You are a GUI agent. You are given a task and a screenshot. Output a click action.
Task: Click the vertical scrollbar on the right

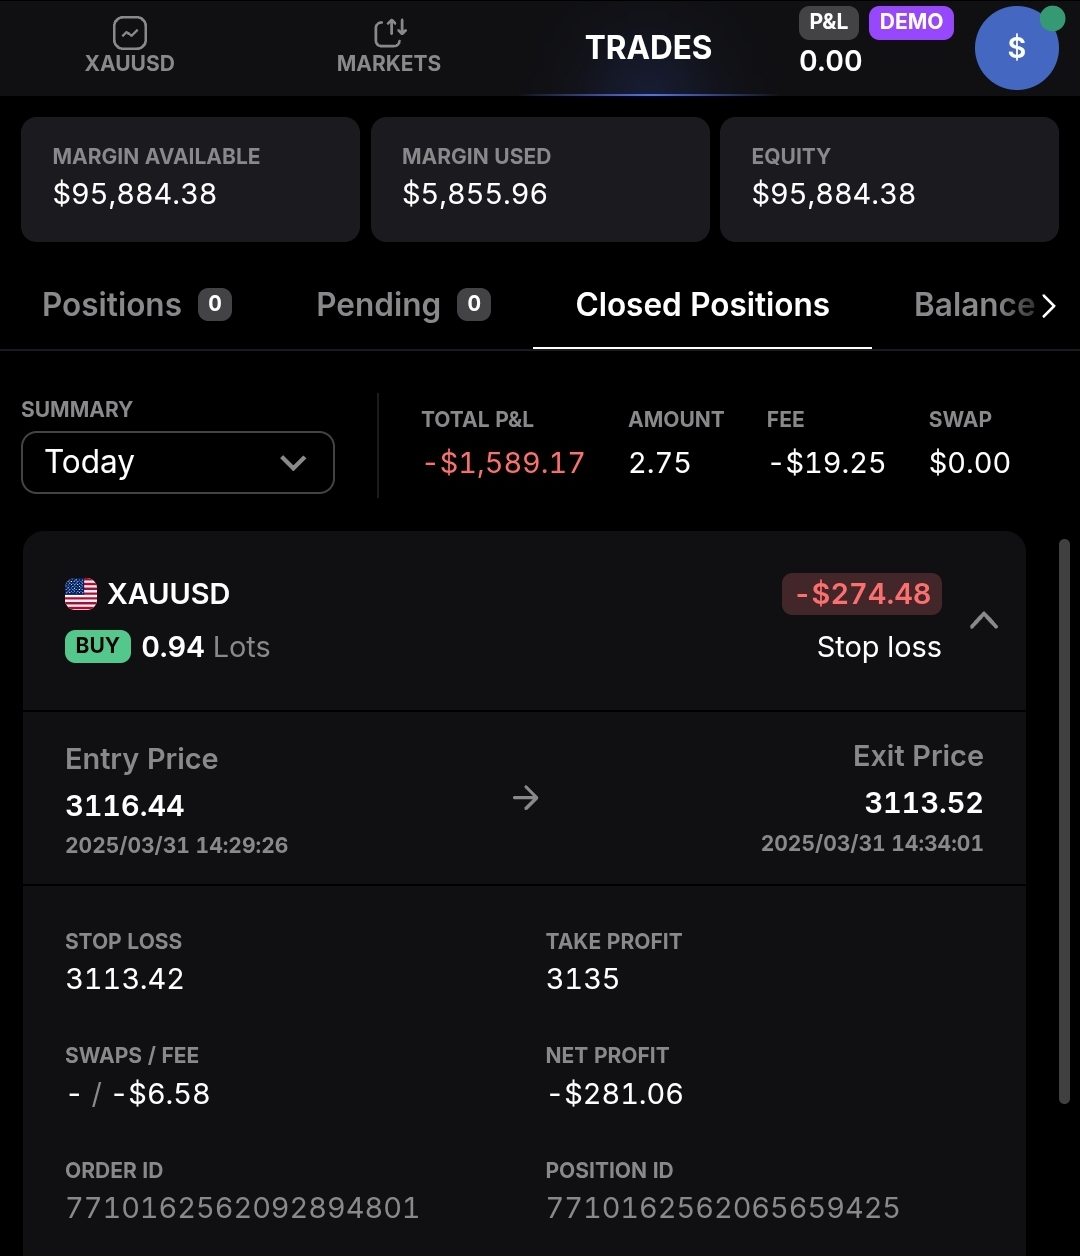pyautogui.click(x=1064, y=820)
